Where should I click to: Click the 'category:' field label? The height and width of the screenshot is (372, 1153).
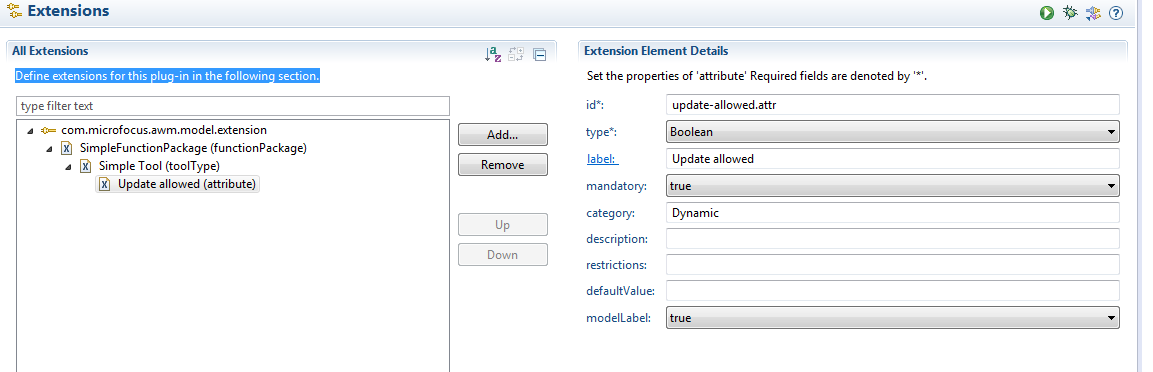(610, 212)
